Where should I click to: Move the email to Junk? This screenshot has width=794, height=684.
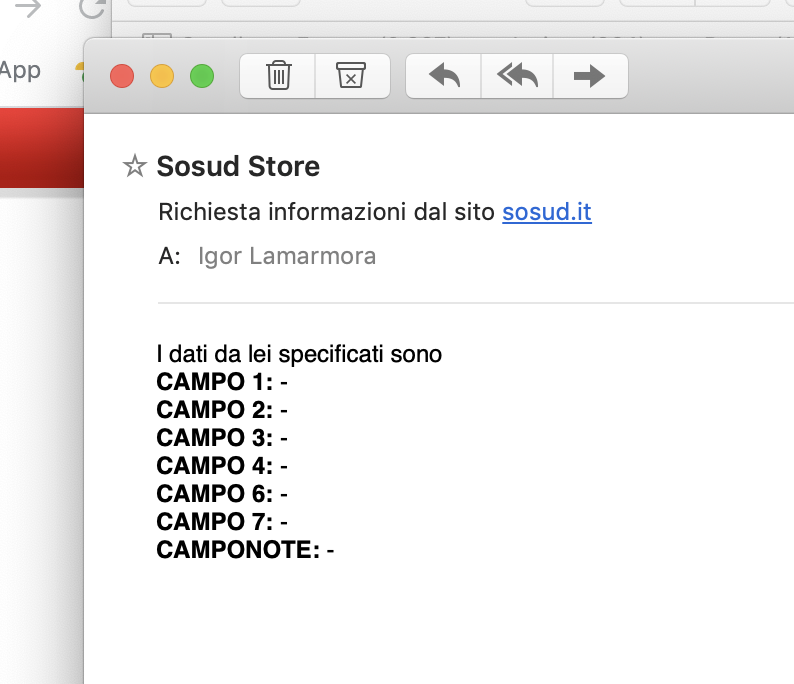(x=351, y=75)
